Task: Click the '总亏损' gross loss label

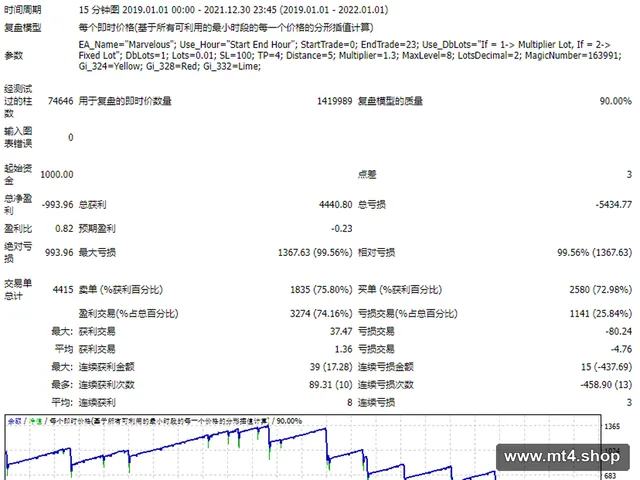Action: [372, 204]
